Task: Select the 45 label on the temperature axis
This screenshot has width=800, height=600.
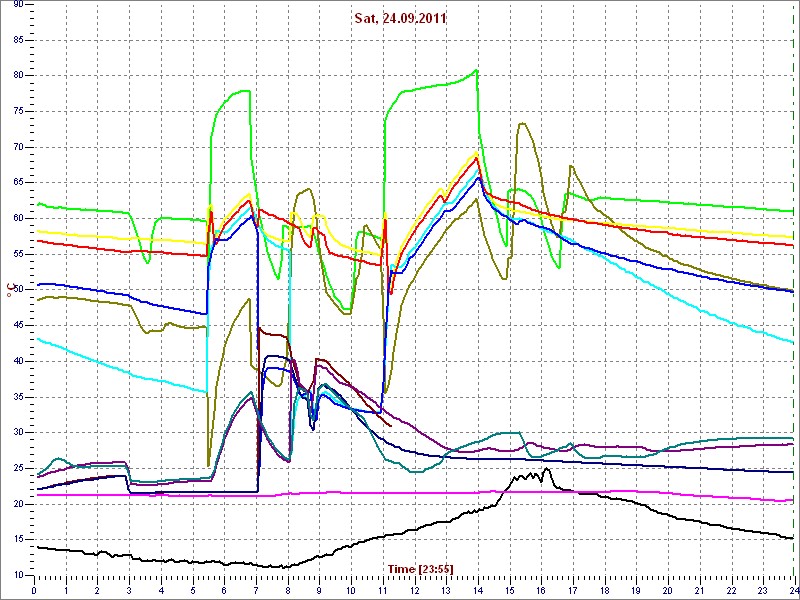Action: tap(17, 326)
